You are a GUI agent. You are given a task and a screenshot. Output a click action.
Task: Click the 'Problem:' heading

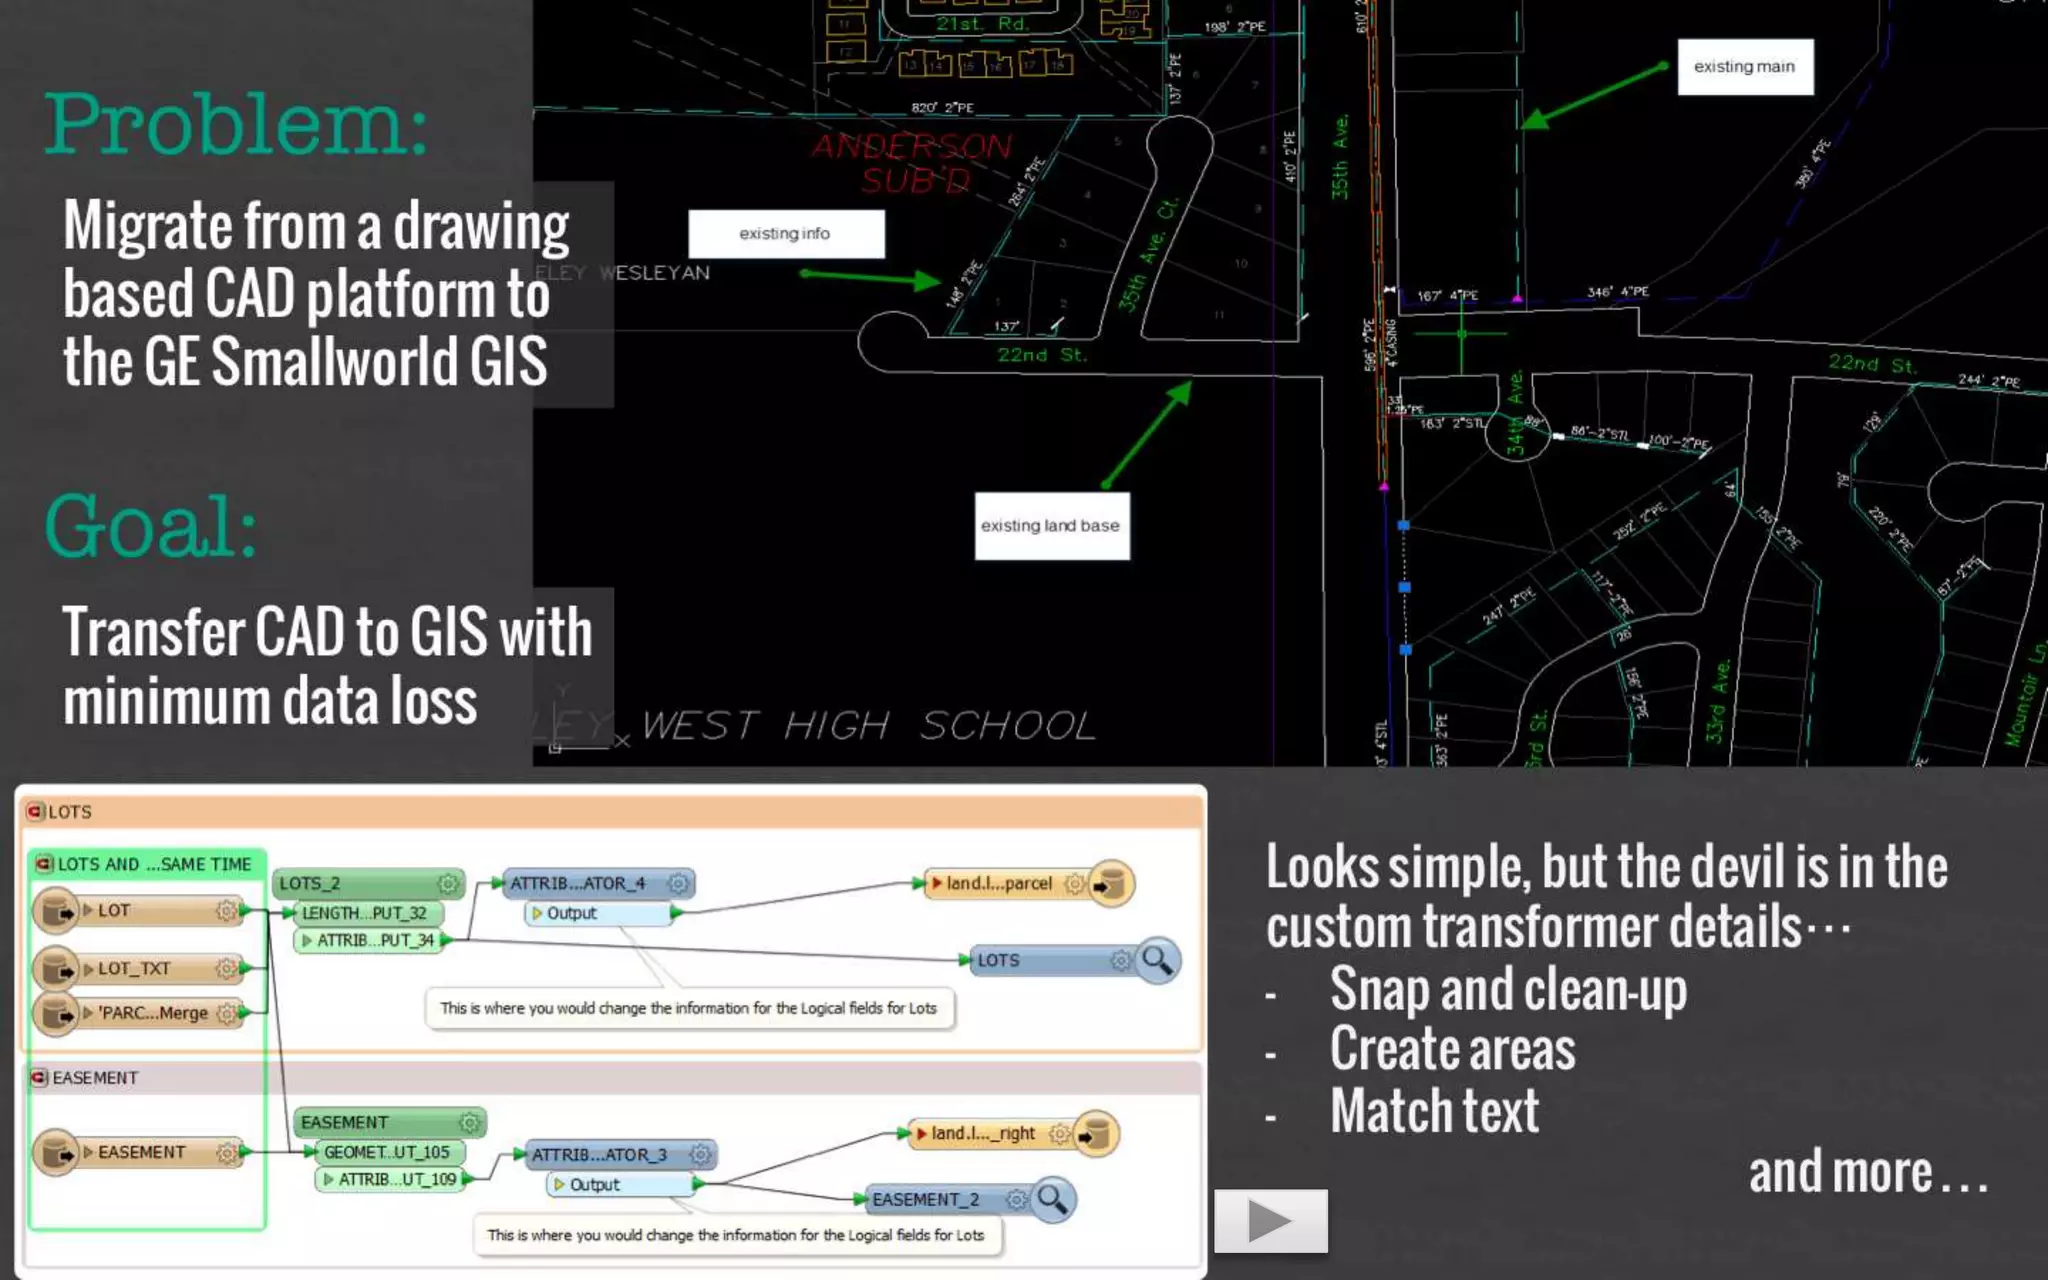tap(236, 124)
